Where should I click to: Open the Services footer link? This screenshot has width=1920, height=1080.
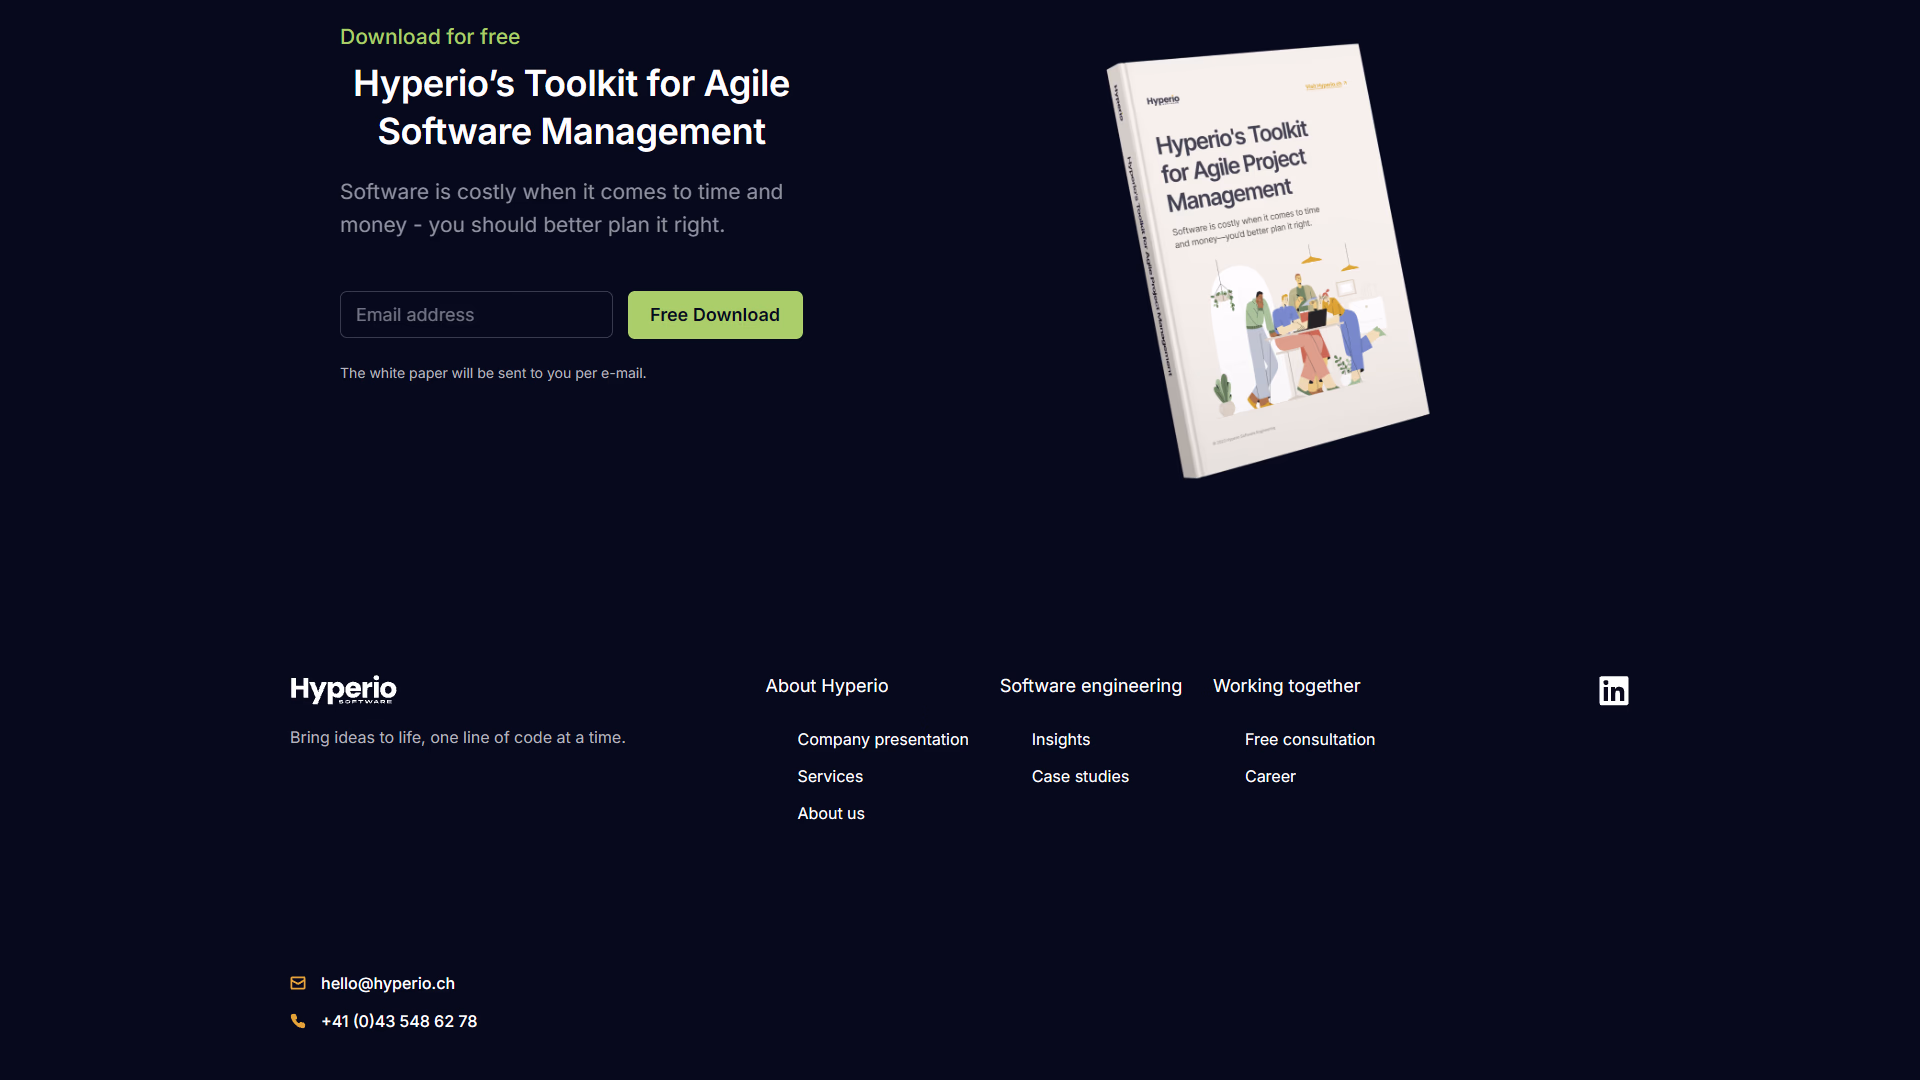[830, 777]
